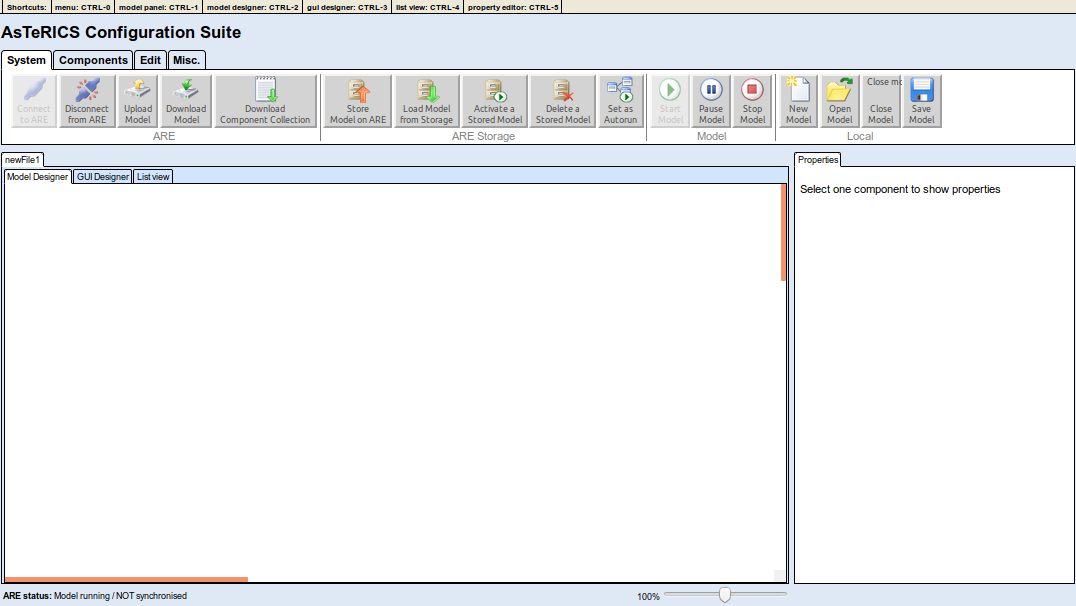The width and height of the screenshot is (1076, 606).
Task: Upload Model to the ARE
Action: click(138, 101)
